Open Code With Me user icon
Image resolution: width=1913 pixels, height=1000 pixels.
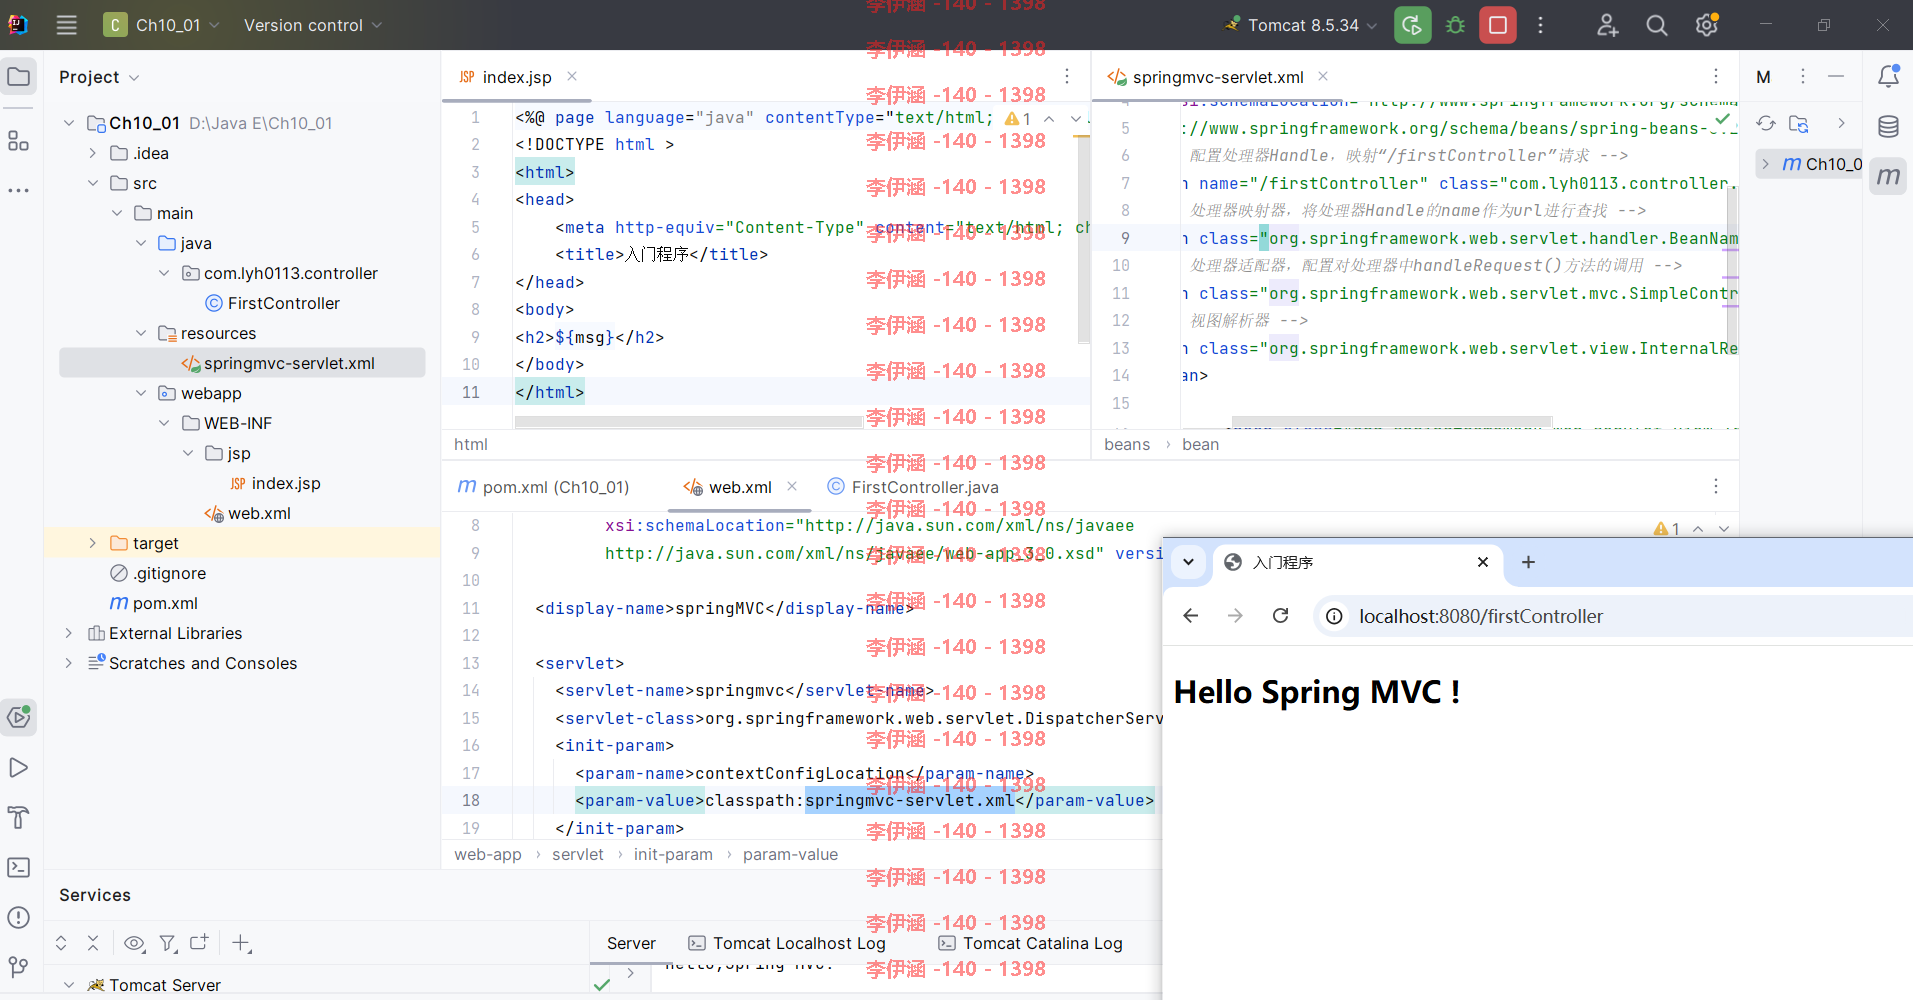pos(1607,25)
